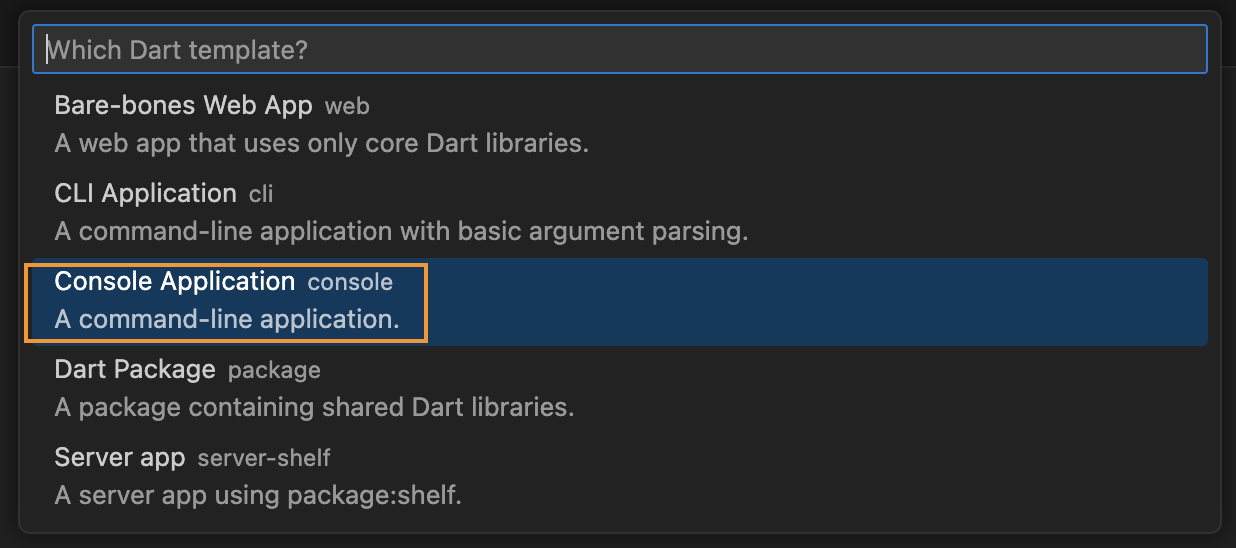Click description "A web app that uses only core Dart libraries"
1236x548 pixels.
(321, 143)
